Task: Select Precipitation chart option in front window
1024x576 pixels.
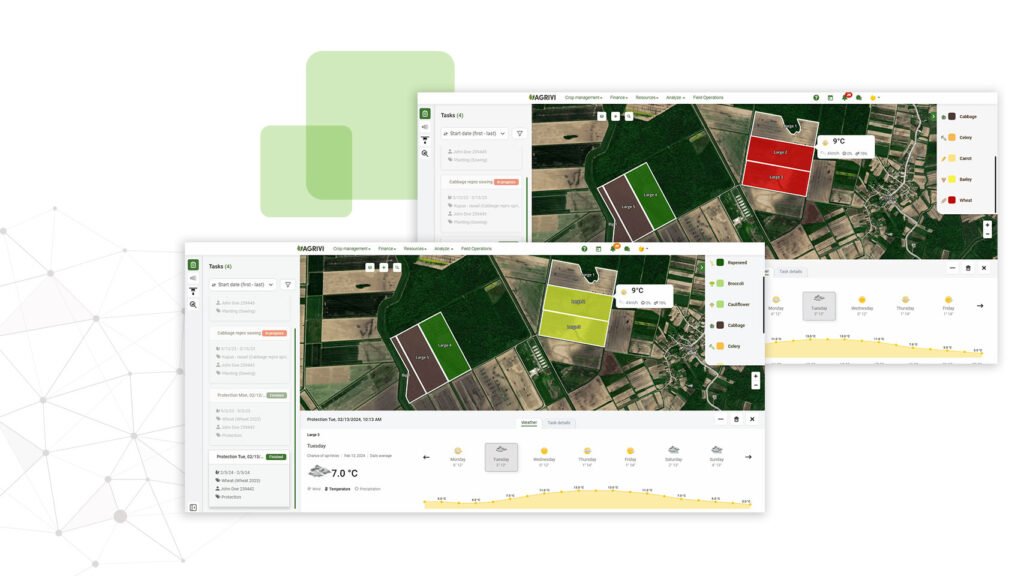Action: tap(368, 488)
